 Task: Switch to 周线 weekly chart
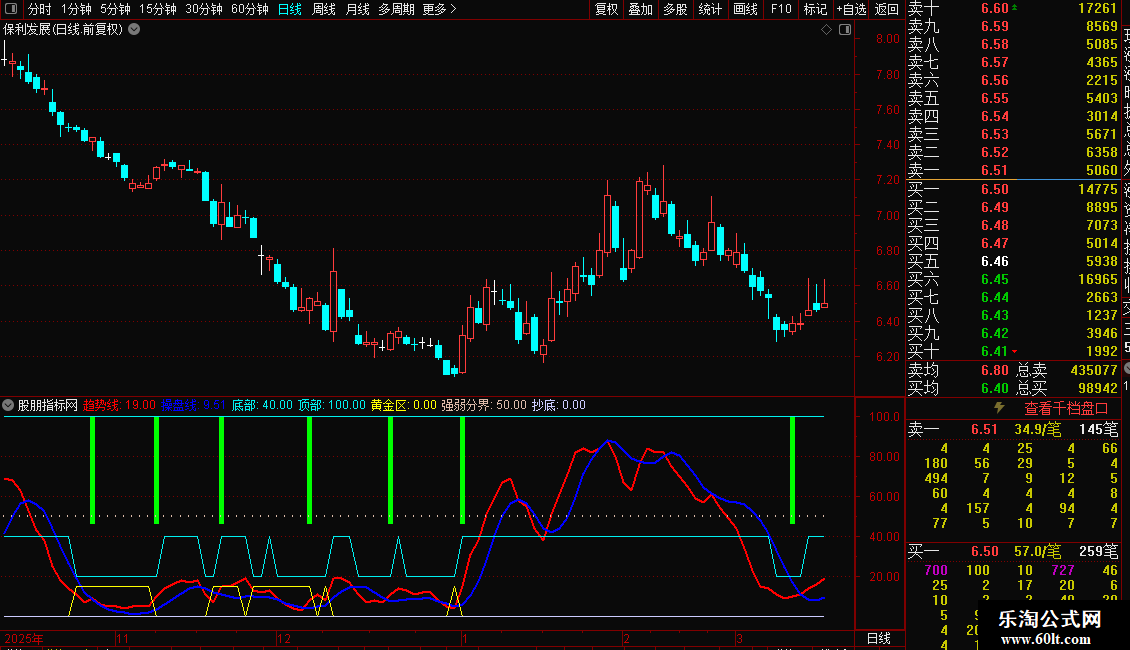(x=324, y=9)
